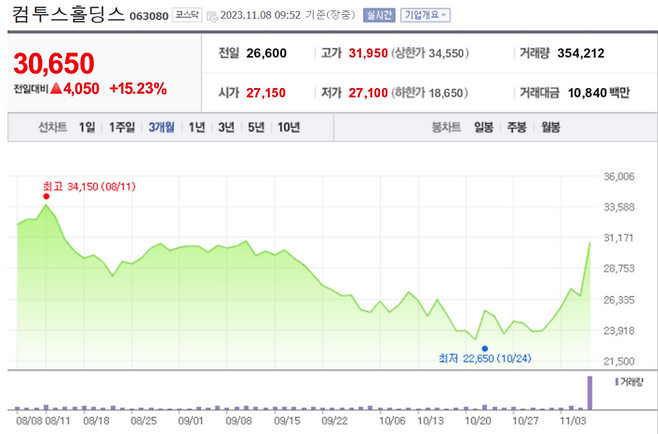Image resolution: width=658 pixels, height=434 pixels.
Task: Click the red highest-price marker dot
Action: (x=46, y=196)
